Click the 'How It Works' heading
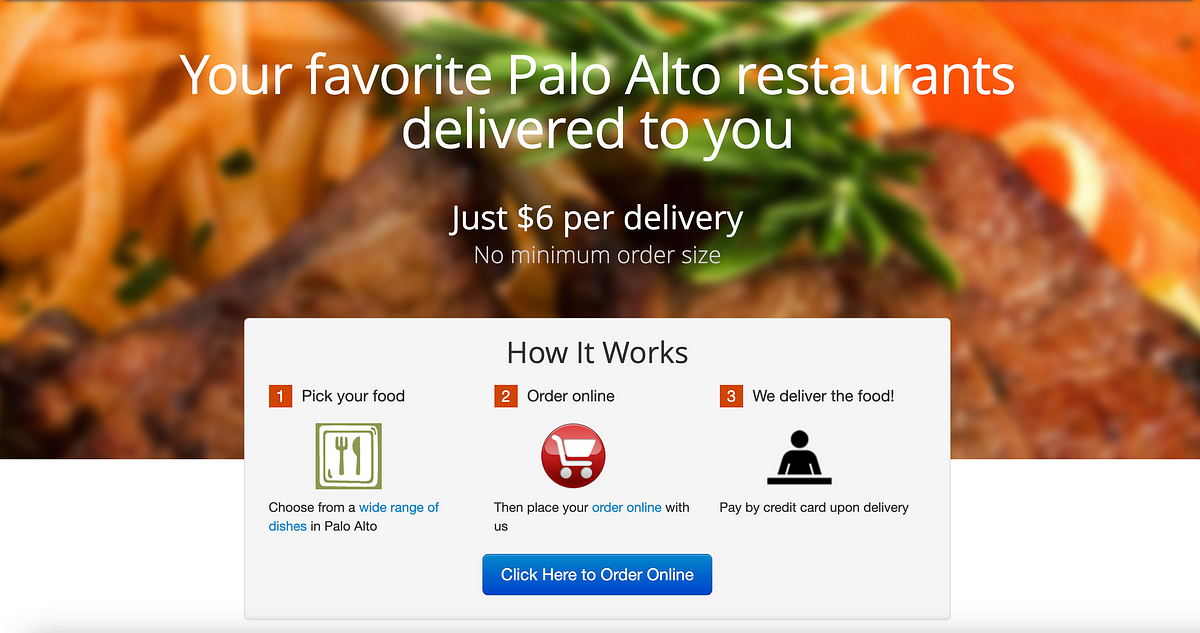 (x=597, y=353)
